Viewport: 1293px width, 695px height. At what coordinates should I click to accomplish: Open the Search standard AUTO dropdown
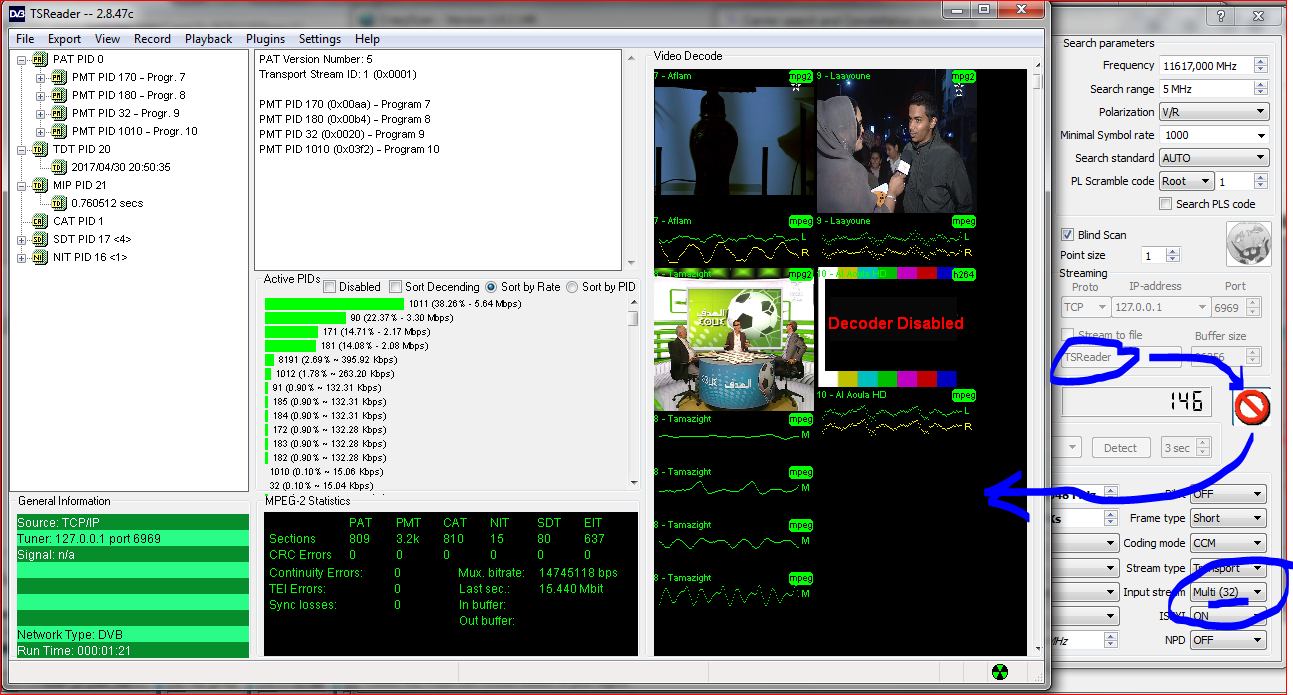pyautogui.click(x=1213, y=158)
